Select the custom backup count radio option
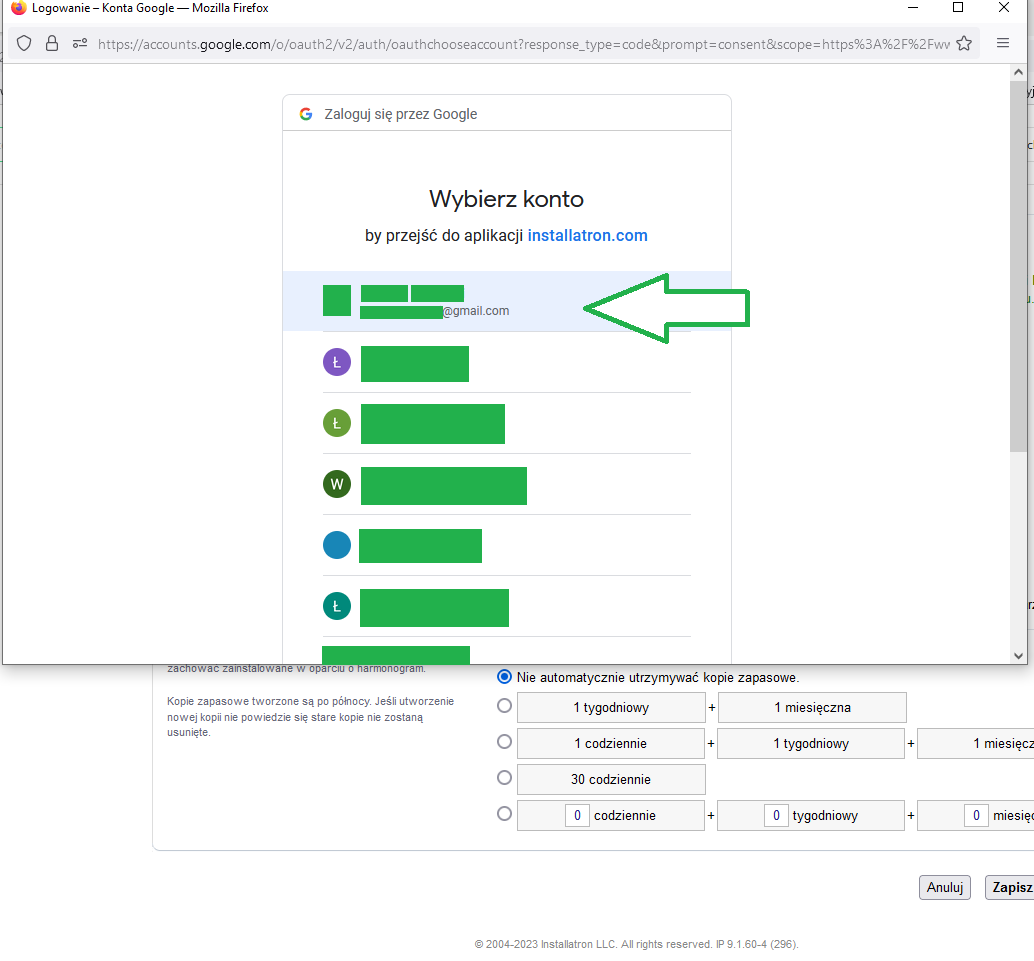This screenshot has height=961, width=1034. click(x=505, y=814)
